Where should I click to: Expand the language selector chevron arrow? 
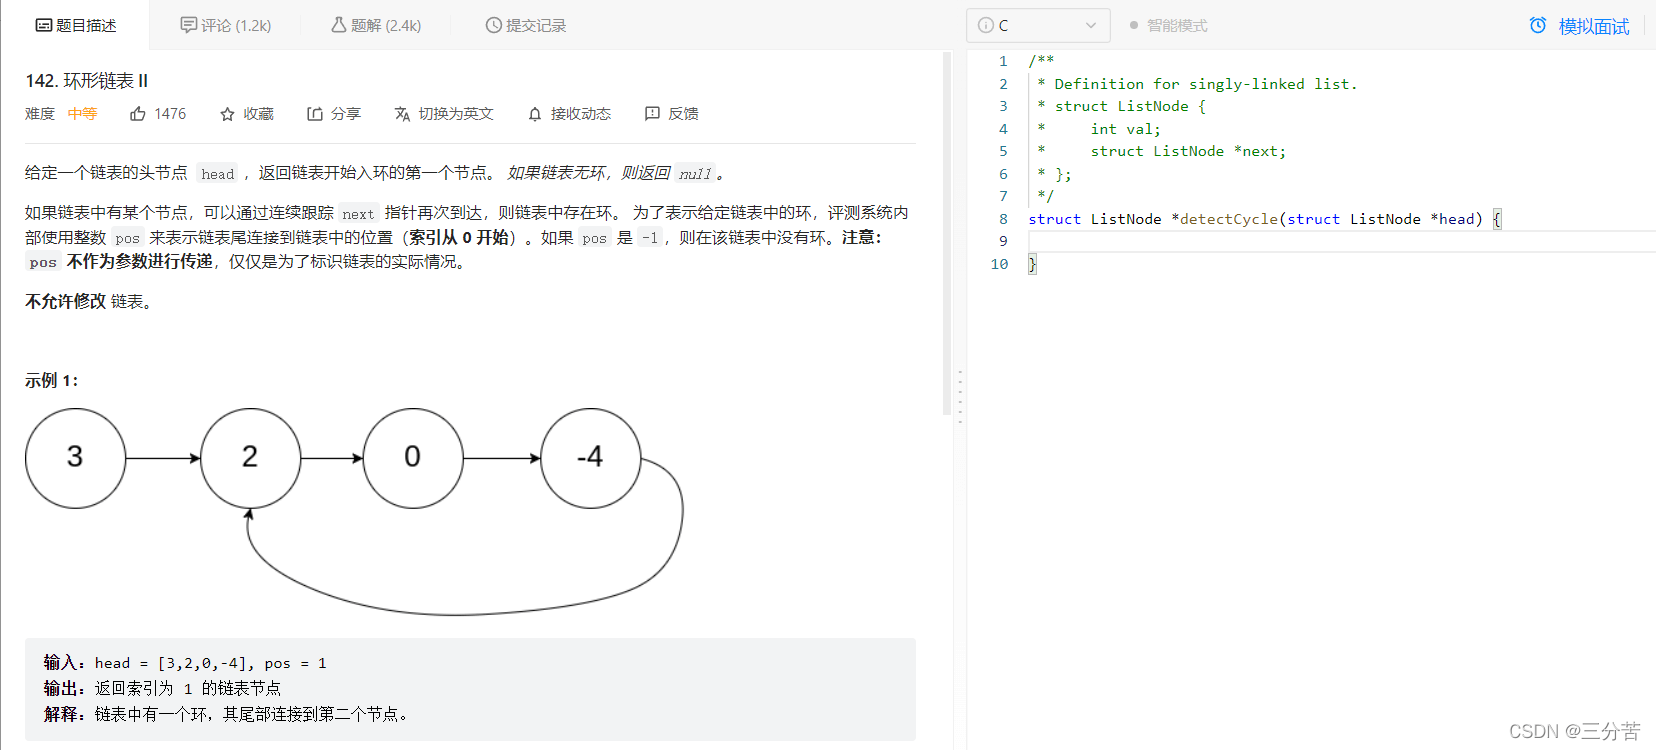(x=1091, y=25)
